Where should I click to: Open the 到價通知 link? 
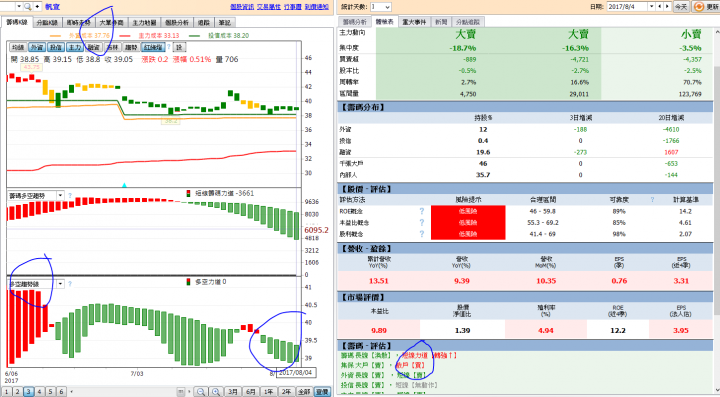pyautogui.click(x=317, y=7)
